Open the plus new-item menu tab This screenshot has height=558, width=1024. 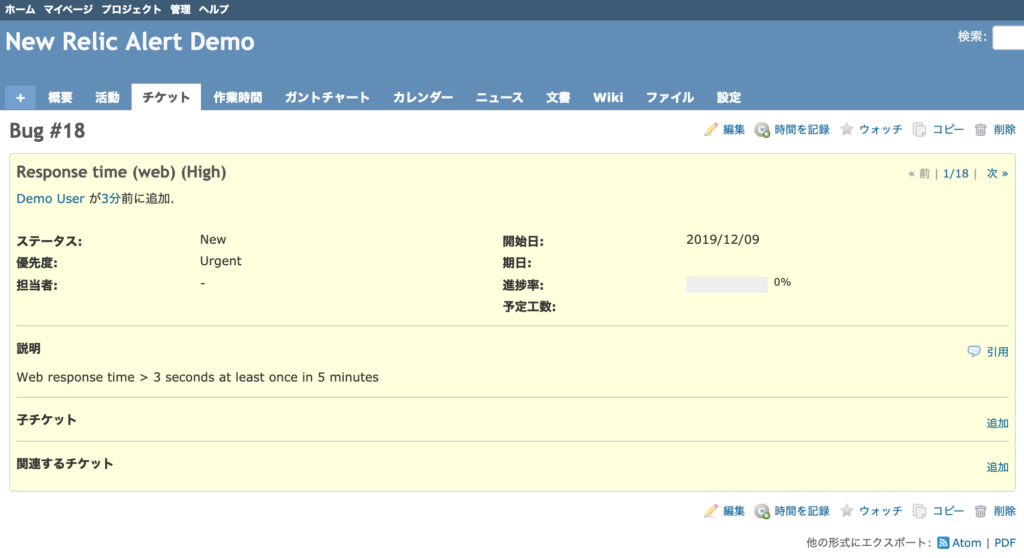[20, 97]
